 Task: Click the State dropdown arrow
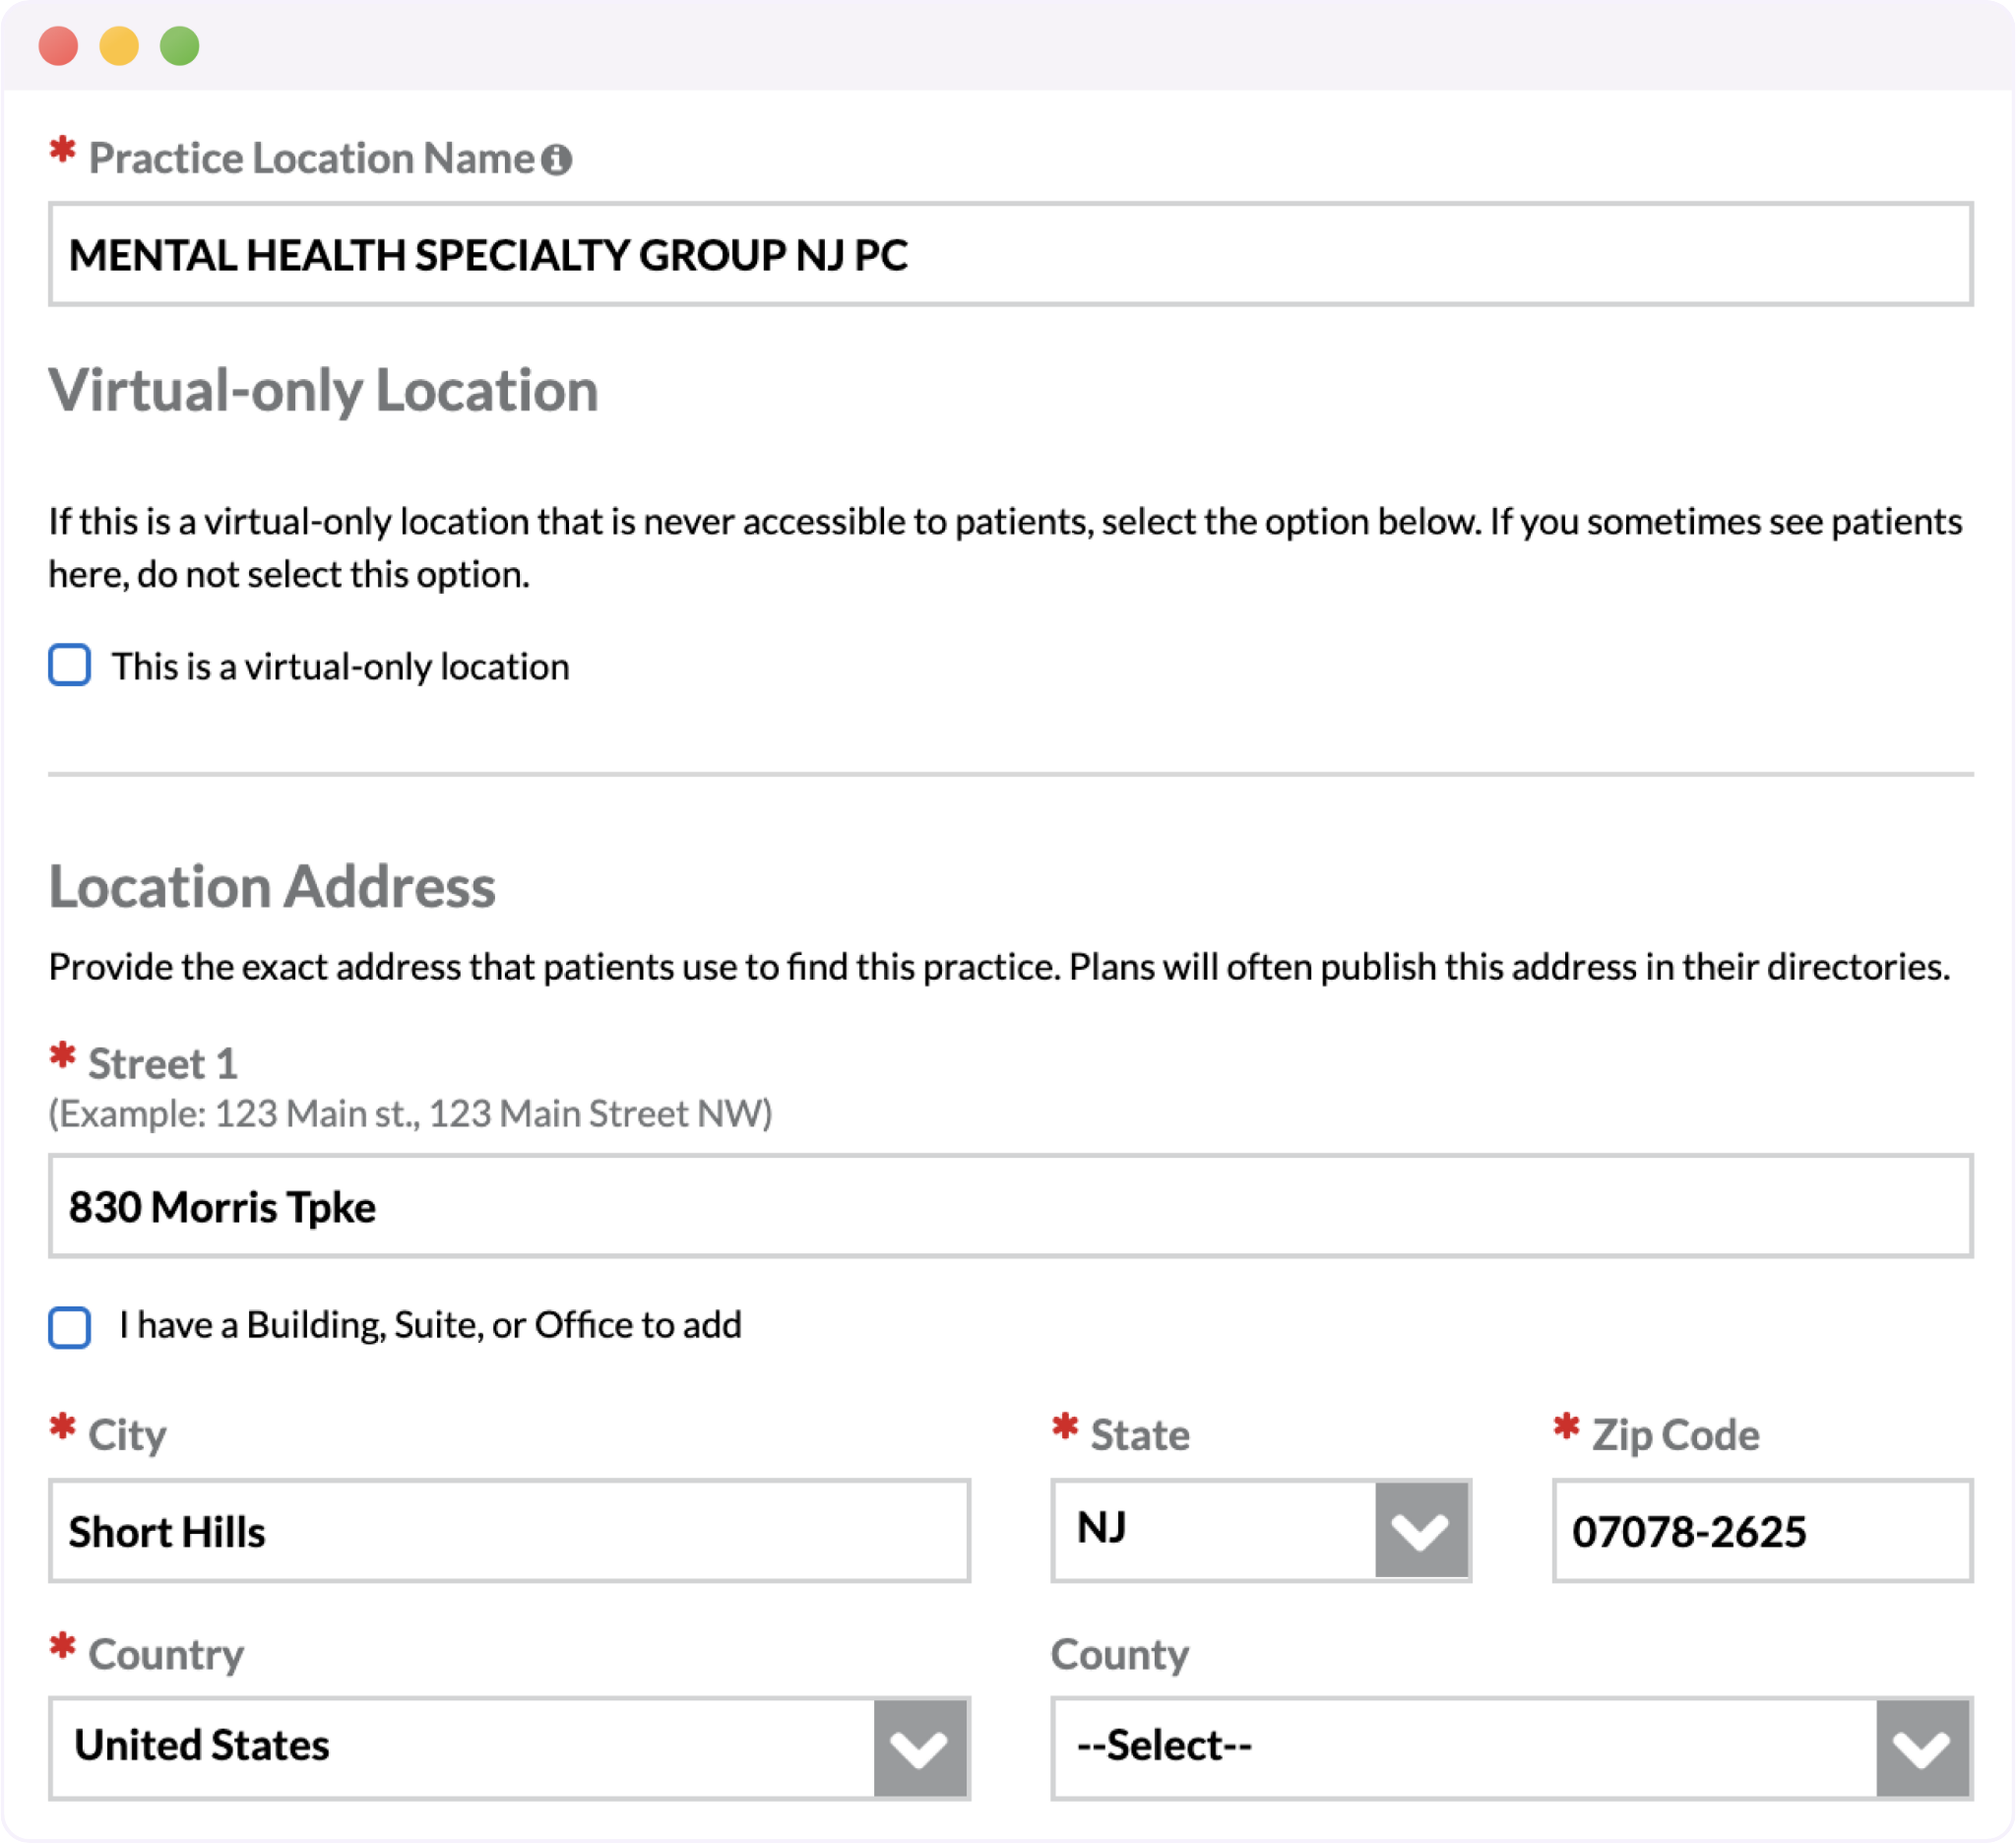(x=1421, y=1530)
